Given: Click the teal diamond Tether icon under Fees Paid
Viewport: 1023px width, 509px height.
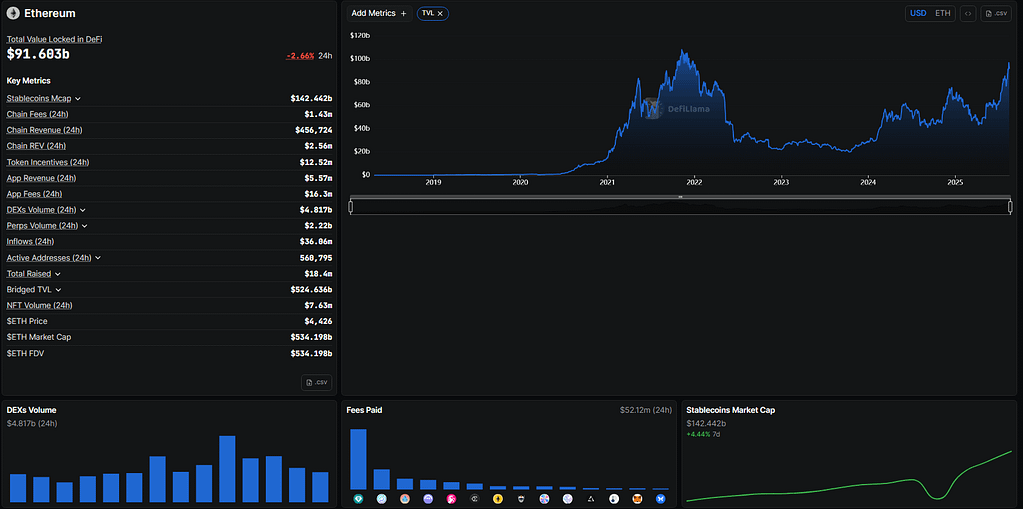Looking at the screenshot, I should [358, 499].
